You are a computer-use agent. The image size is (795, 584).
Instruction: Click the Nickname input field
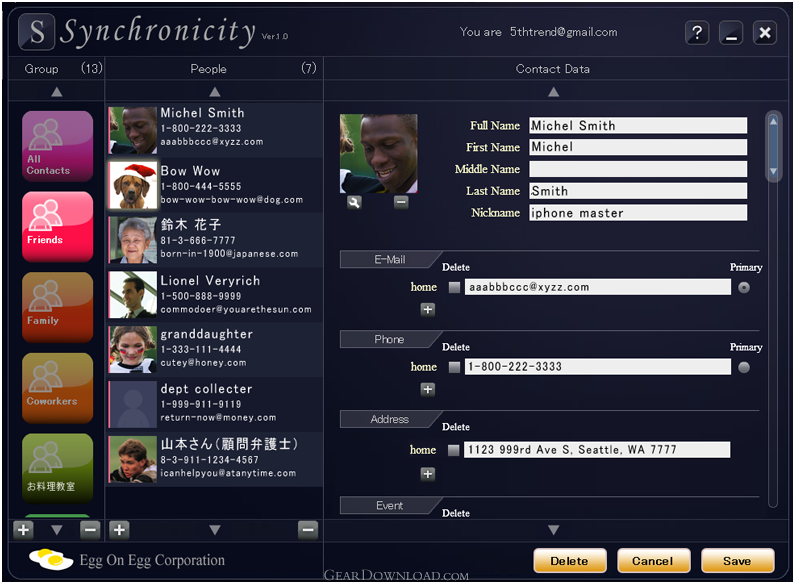click(638, 213)
